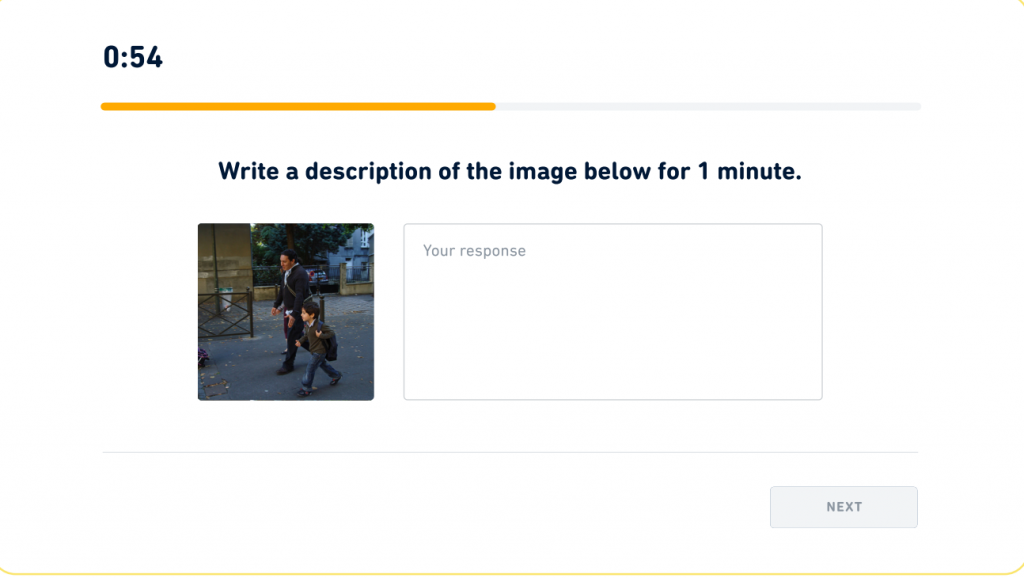Click the boy's backpack in the photo
The height and width of the screenshot is (578, 1024).
[x=331, y=347]
